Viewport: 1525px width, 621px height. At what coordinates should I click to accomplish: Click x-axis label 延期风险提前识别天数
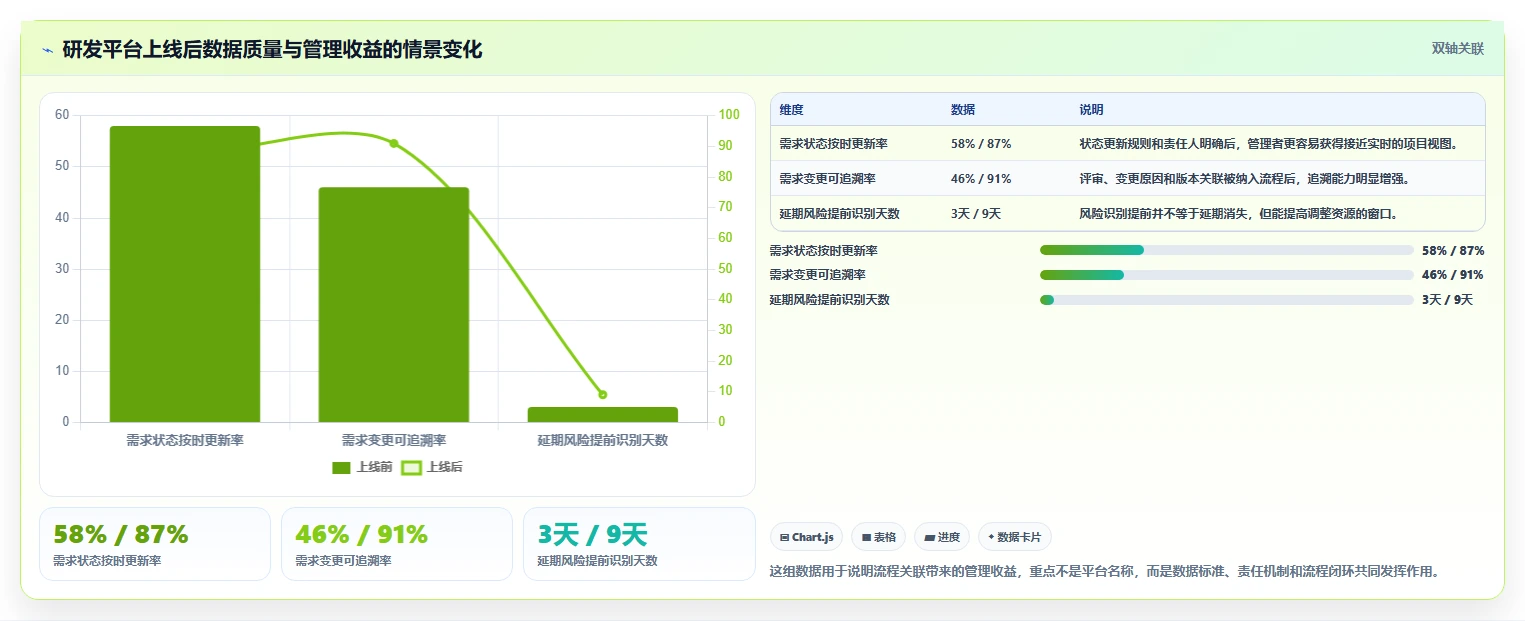pyautogui.click(x=603, y=440)
